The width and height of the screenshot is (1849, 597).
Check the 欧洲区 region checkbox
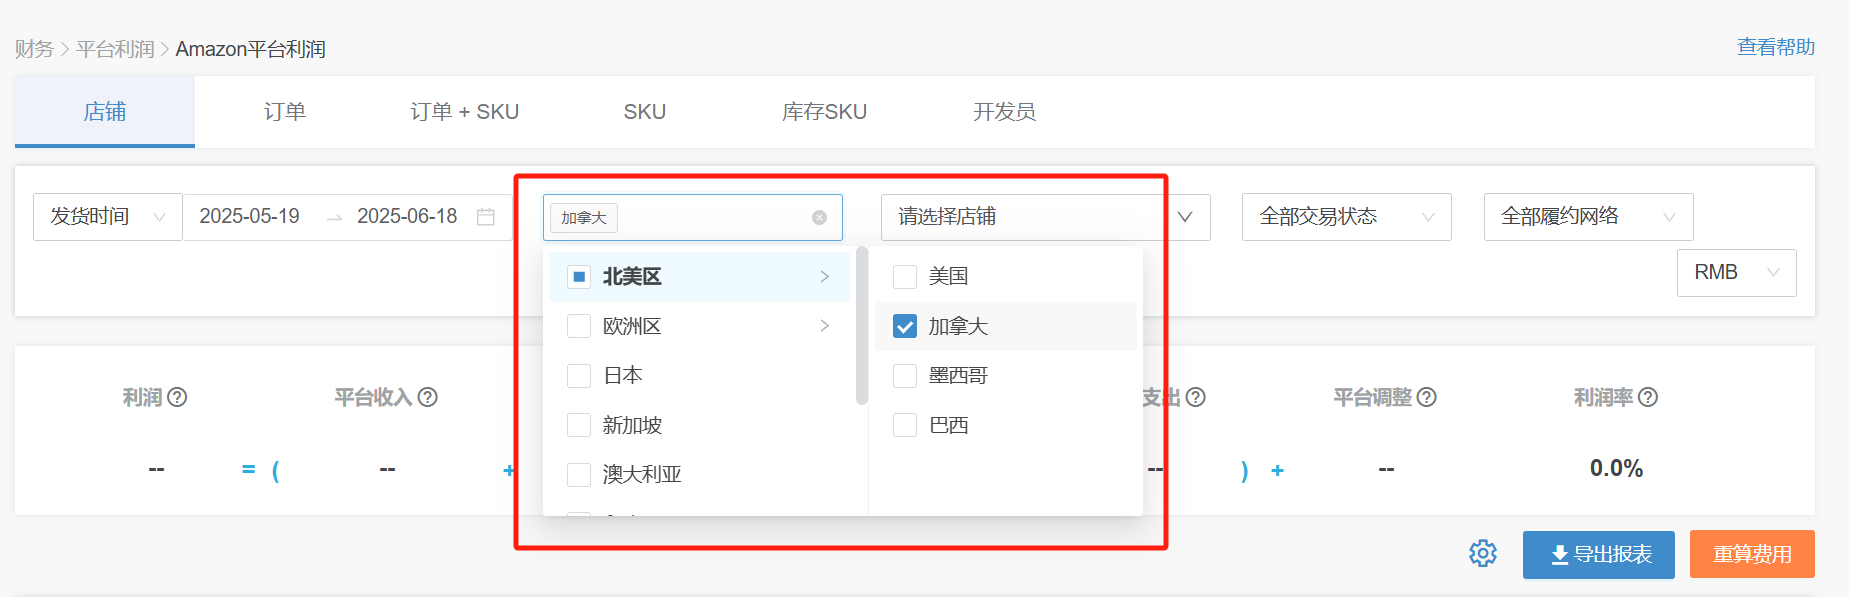tap(579, 326)
